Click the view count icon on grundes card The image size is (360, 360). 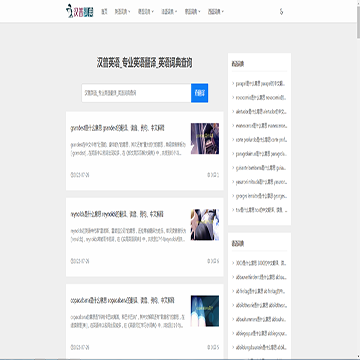[209, 175]
